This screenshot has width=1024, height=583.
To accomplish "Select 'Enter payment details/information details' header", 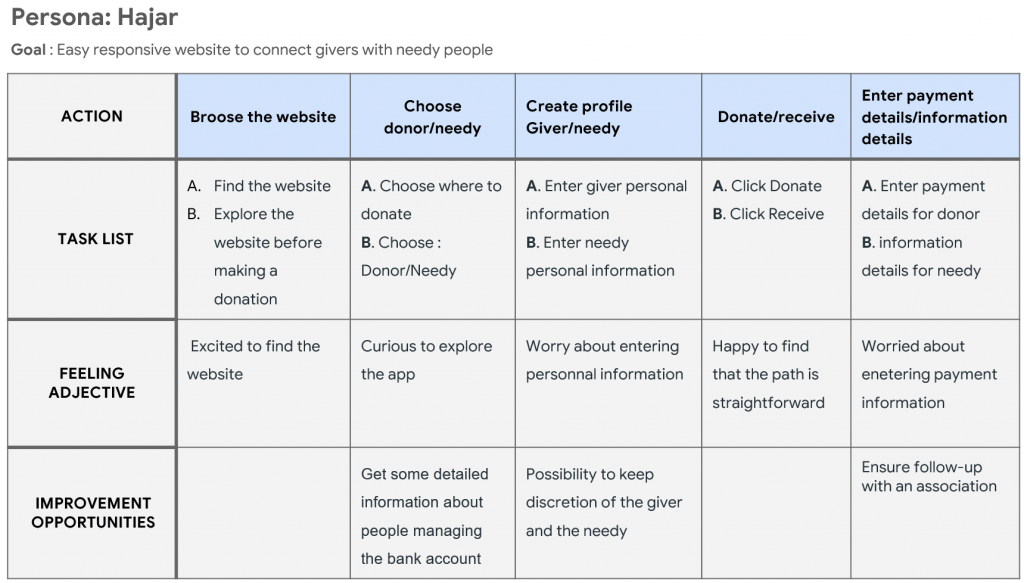I will (x=935, y=116).
